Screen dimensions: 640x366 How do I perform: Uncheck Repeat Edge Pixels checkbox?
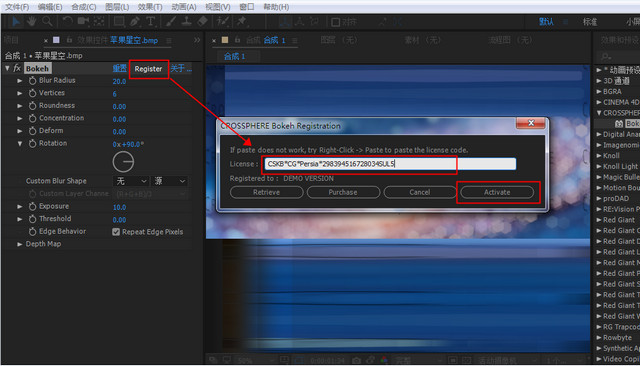pos(116,232)
